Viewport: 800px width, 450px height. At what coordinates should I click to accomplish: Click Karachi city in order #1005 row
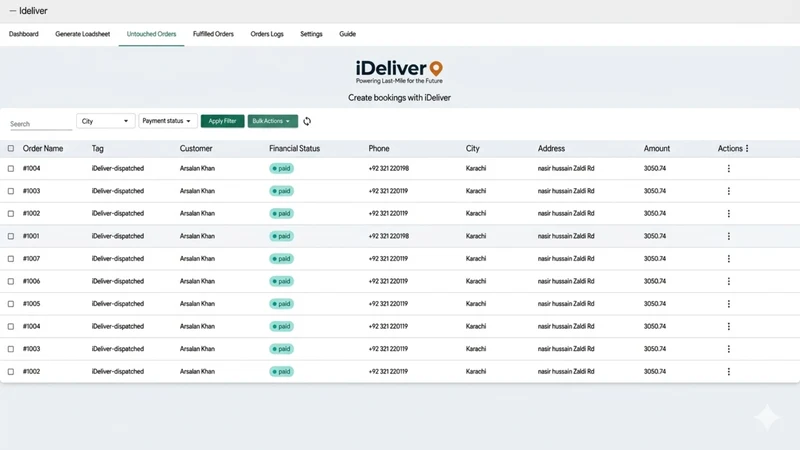476,304
